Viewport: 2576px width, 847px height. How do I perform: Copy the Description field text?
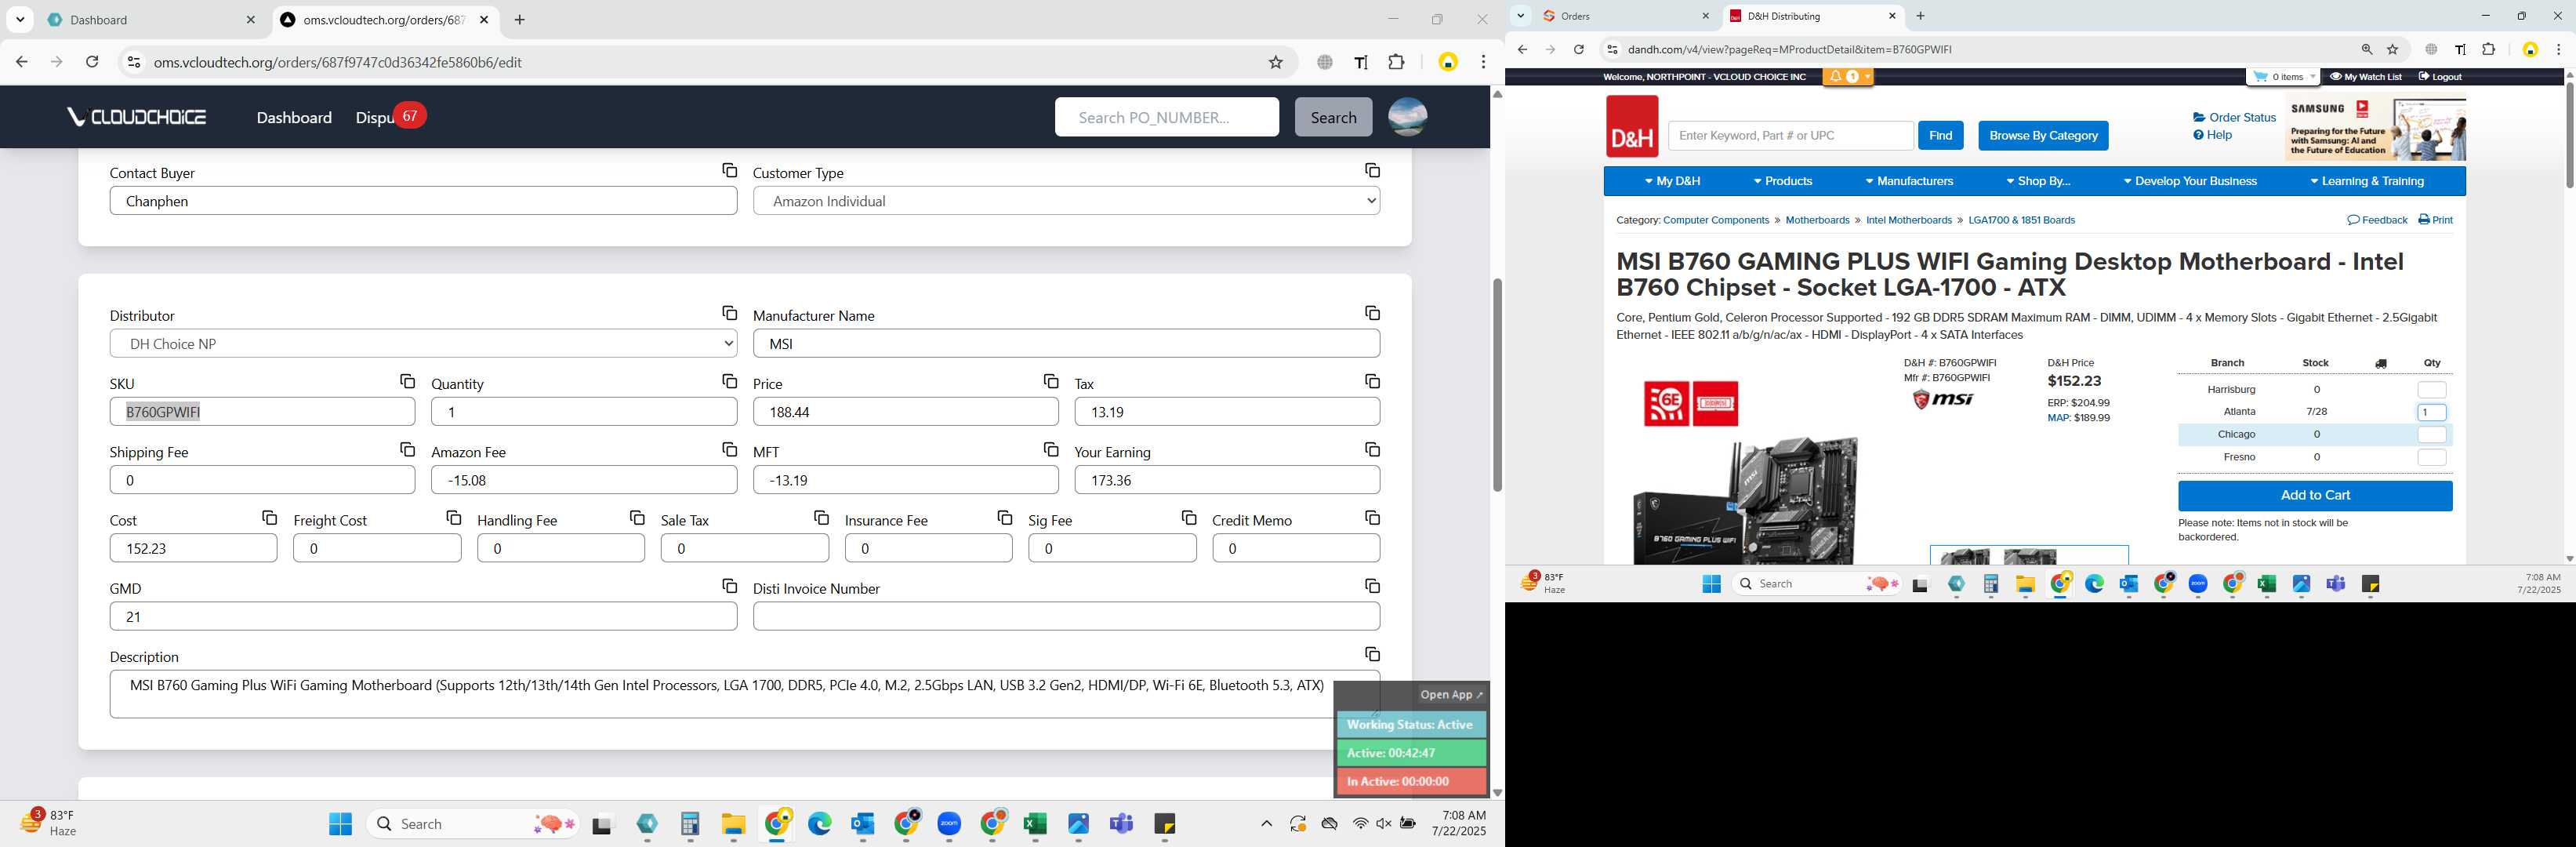1372,655
